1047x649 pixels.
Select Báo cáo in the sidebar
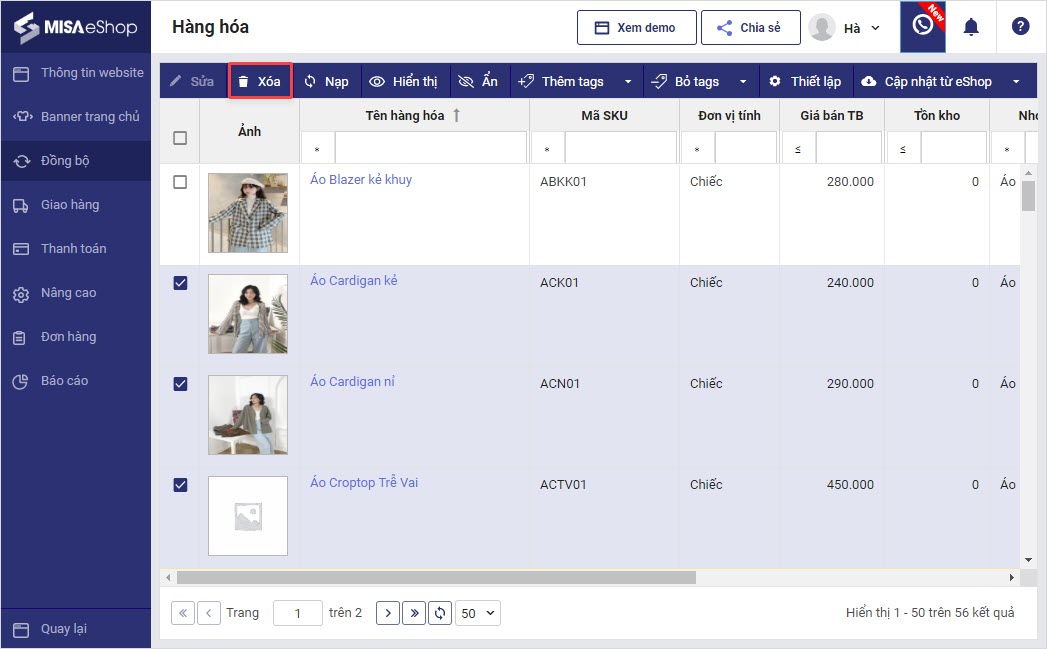tap(64, 381)
